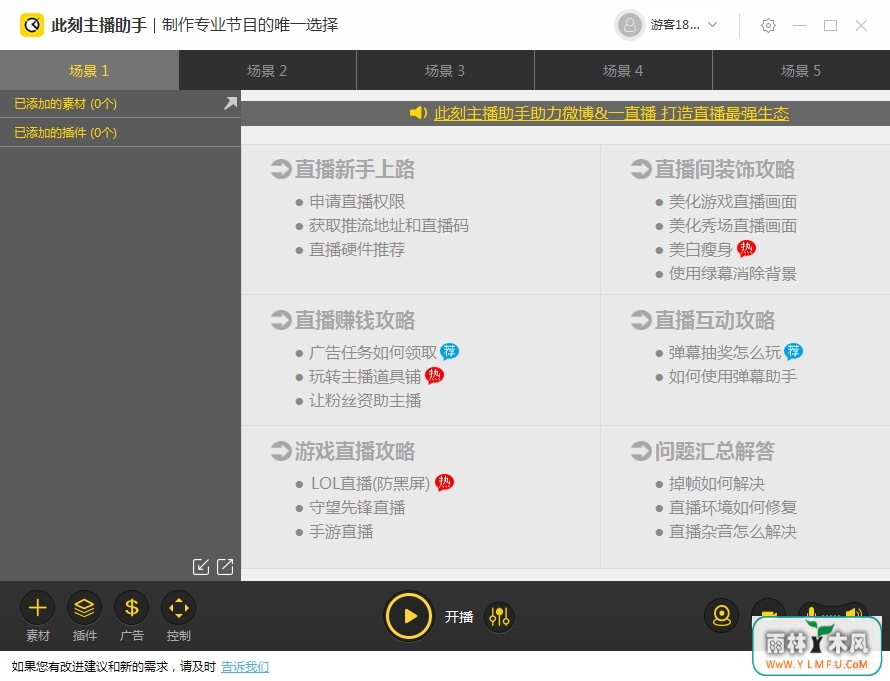Click the 游戏直播攻略 section heading

tap(354, 451)
